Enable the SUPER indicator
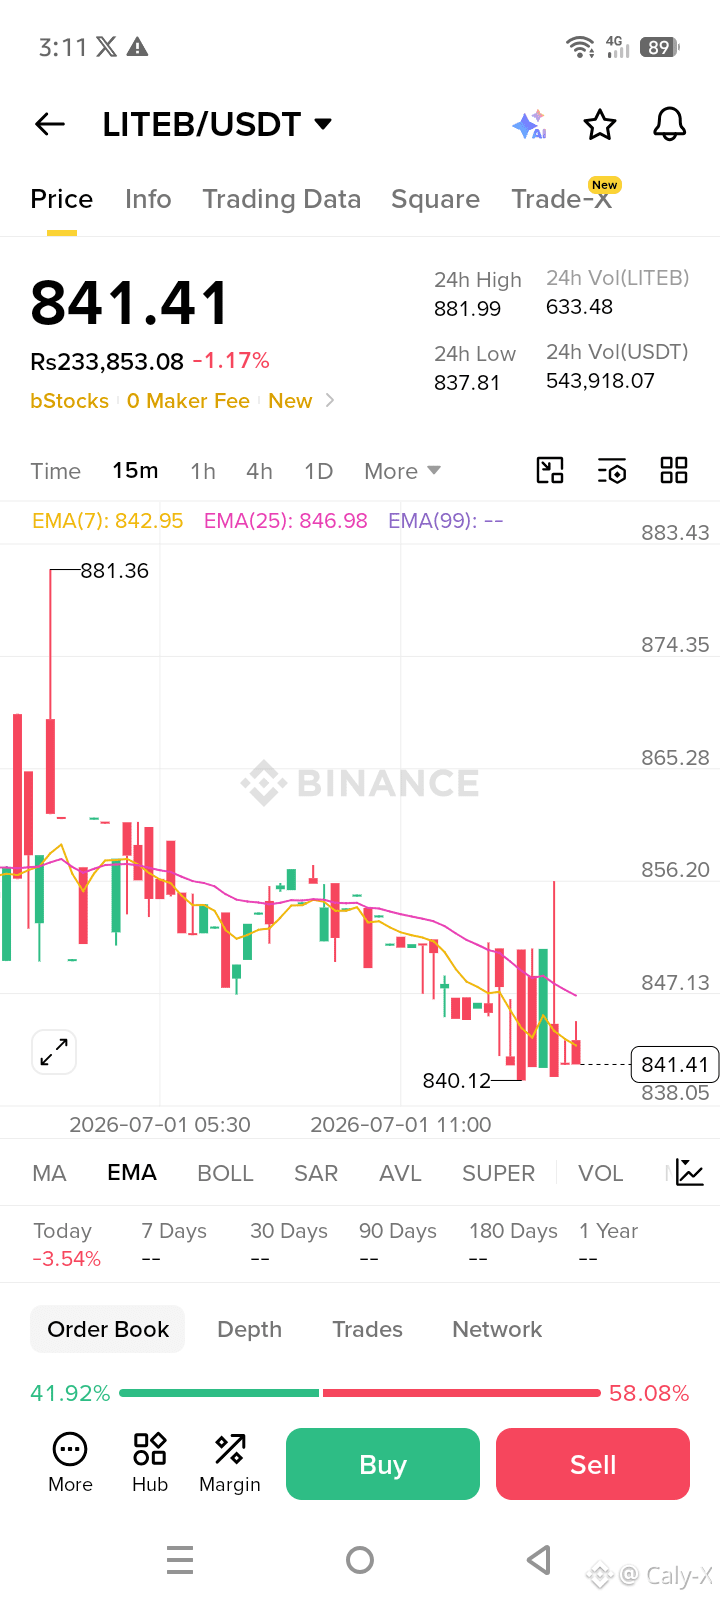 tap(498, 1173)
